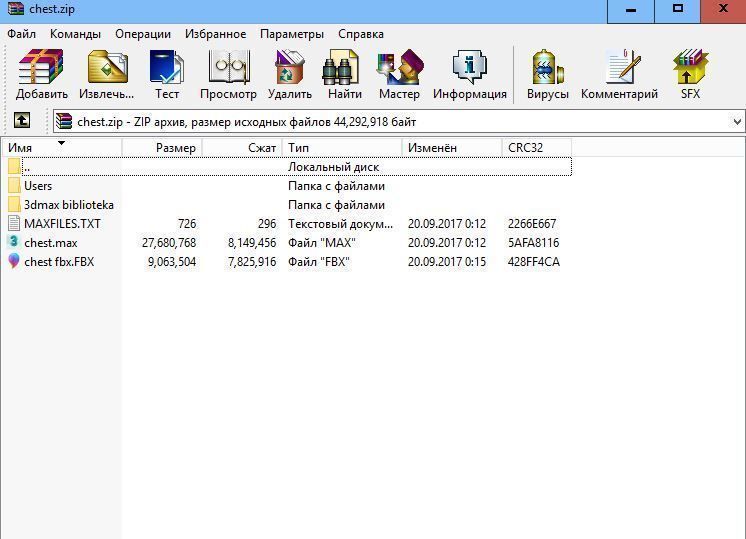Viewport: 746px width, 539px height.
Task: Close the chest.zip window
Action: (723, 10)
